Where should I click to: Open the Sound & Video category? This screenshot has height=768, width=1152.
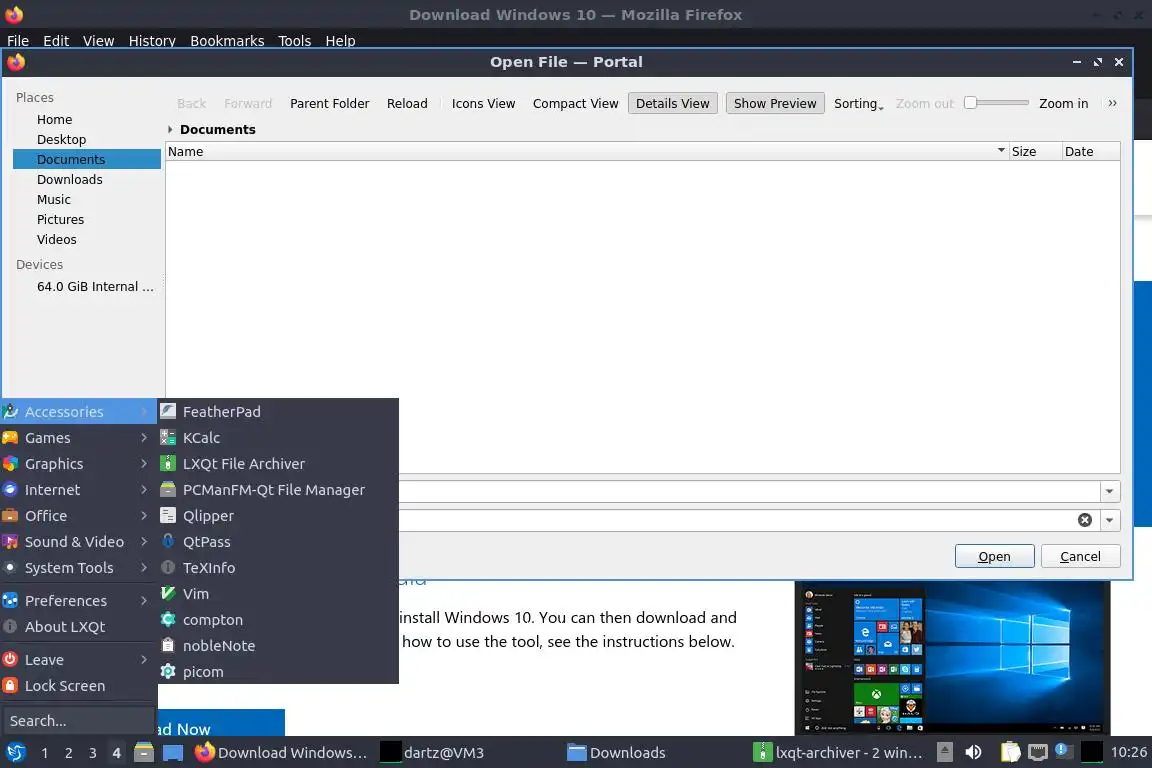[79, 542]
